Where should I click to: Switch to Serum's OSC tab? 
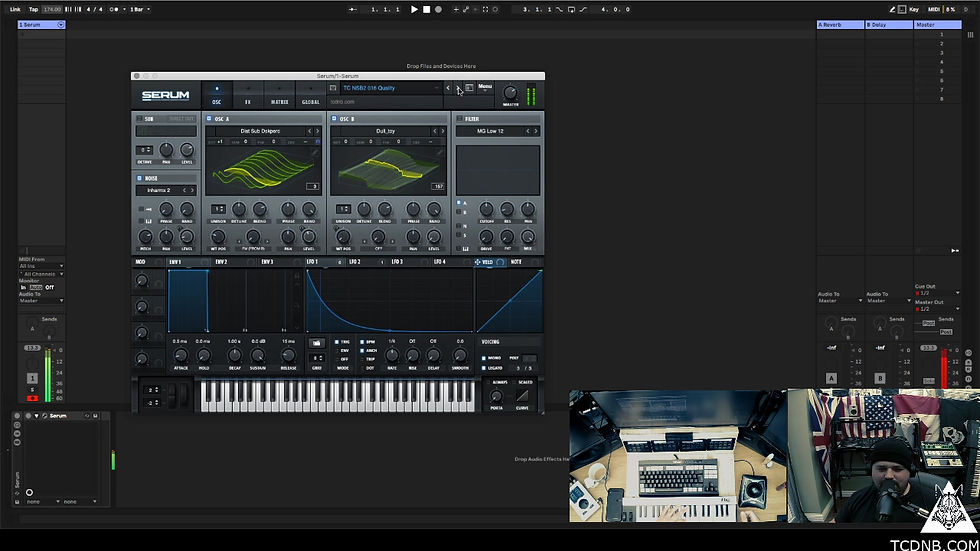pyautogui.click(x=216, y=95)
